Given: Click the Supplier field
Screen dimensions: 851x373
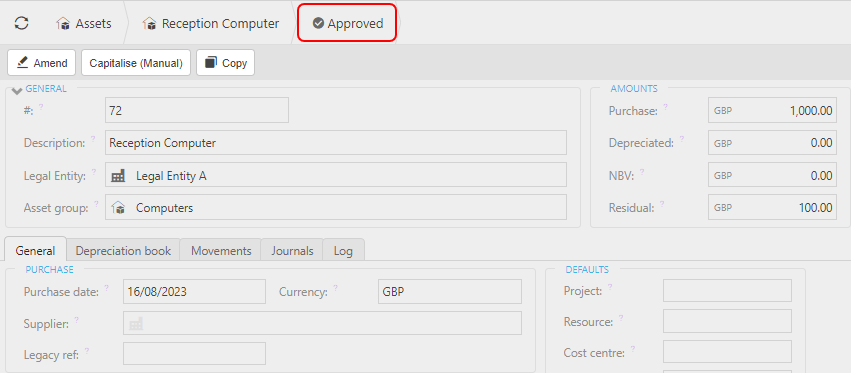Looking at the screenshot, I should [322, 323].
